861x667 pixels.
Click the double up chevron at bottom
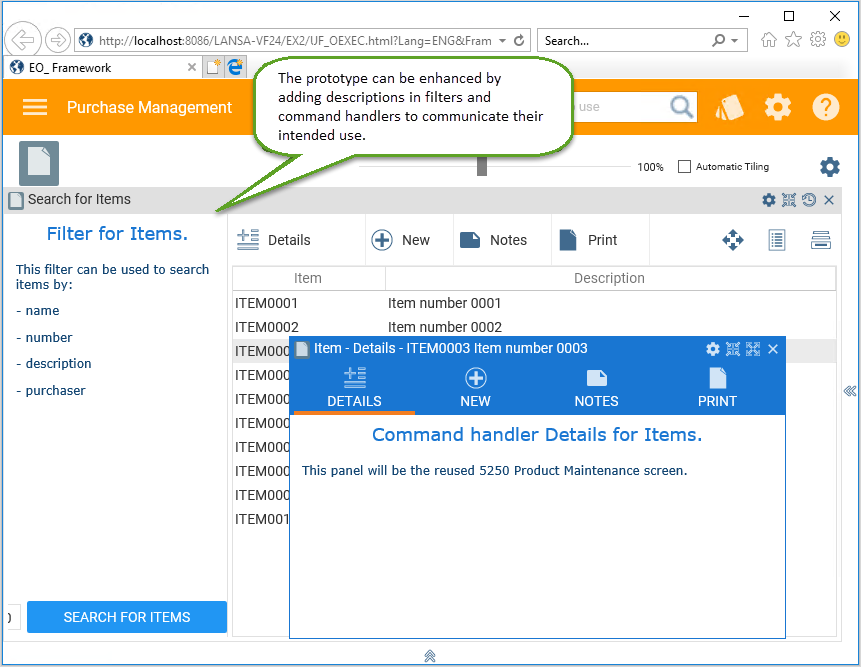click(430, 655)
